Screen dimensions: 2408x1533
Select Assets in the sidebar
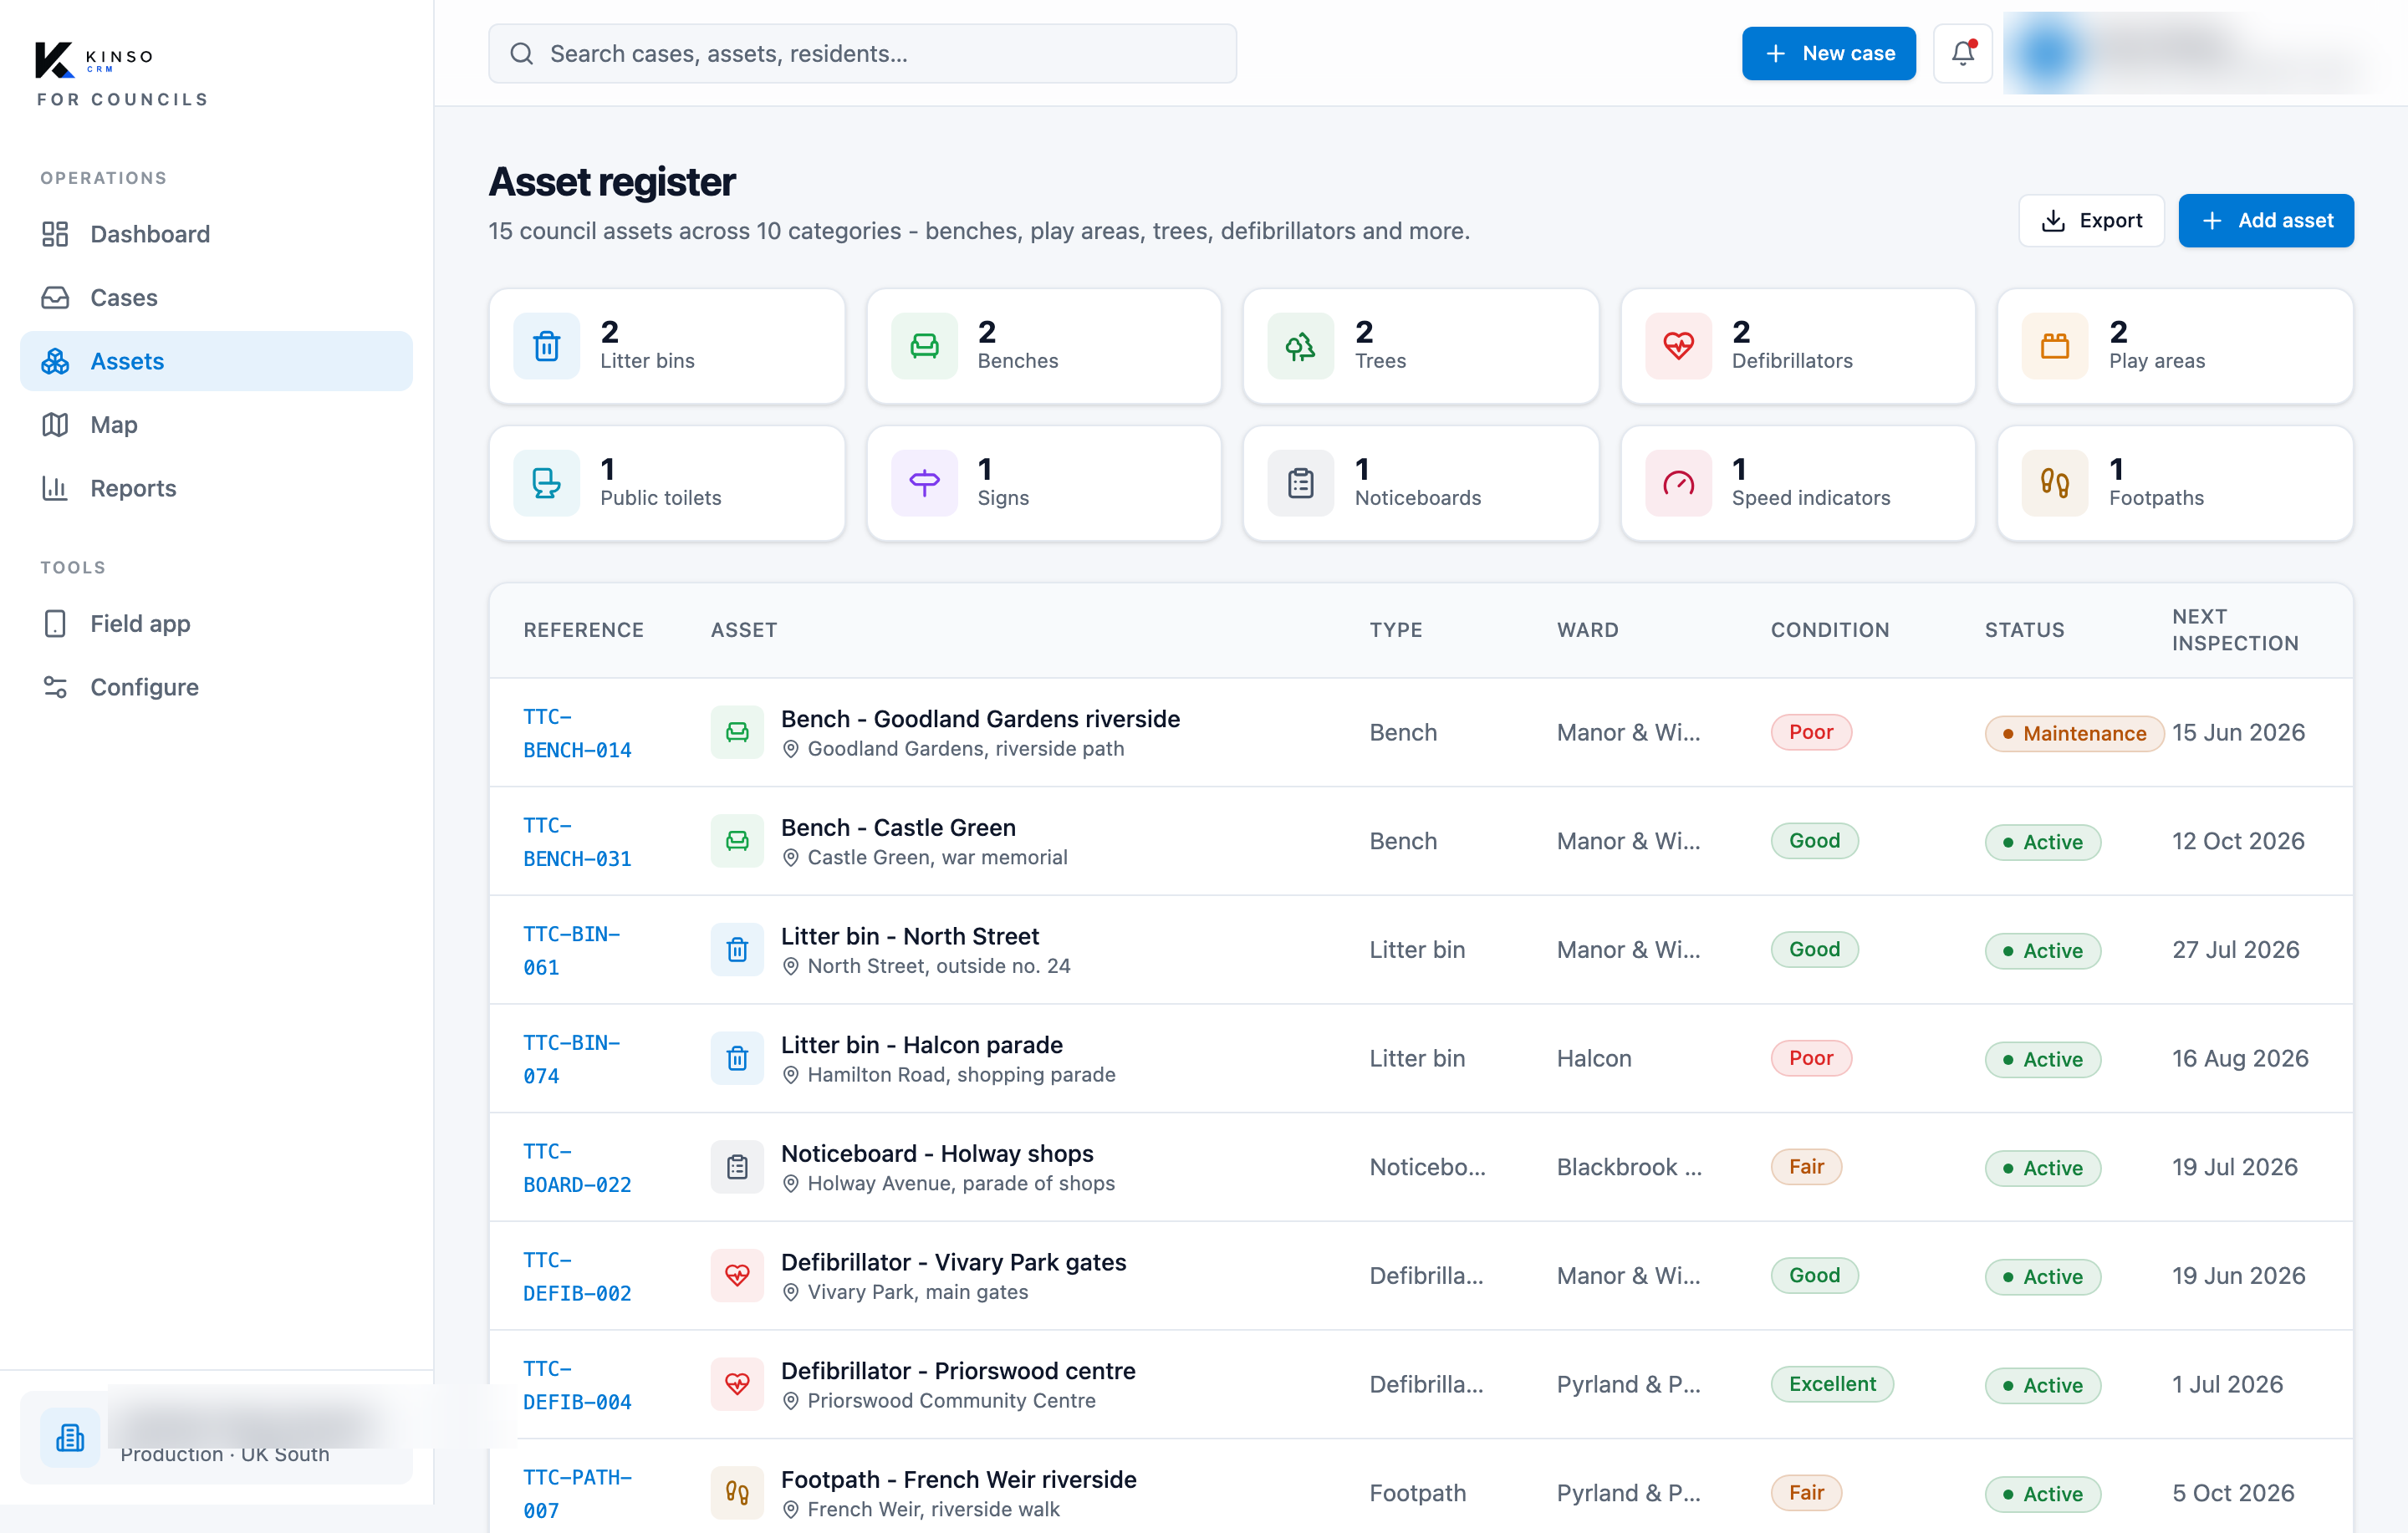point(216,361)
